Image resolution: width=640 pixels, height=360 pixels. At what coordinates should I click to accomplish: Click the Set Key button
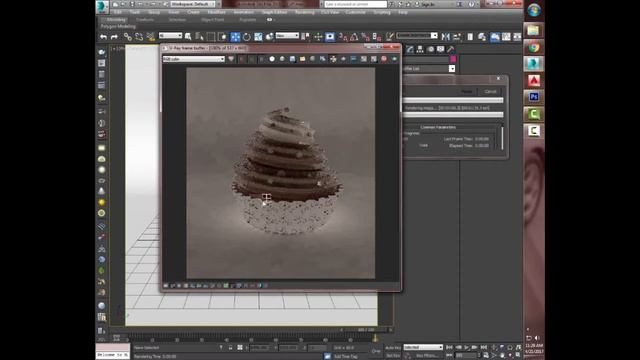click(x=393, y=356)
